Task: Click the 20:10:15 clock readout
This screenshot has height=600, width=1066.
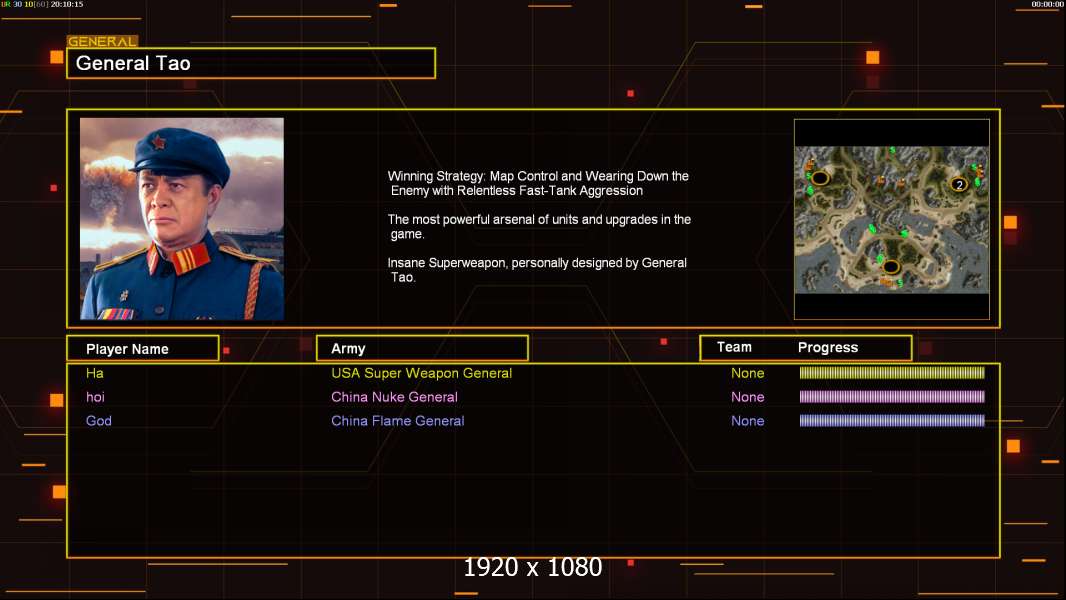Action: tap(67, 4)
